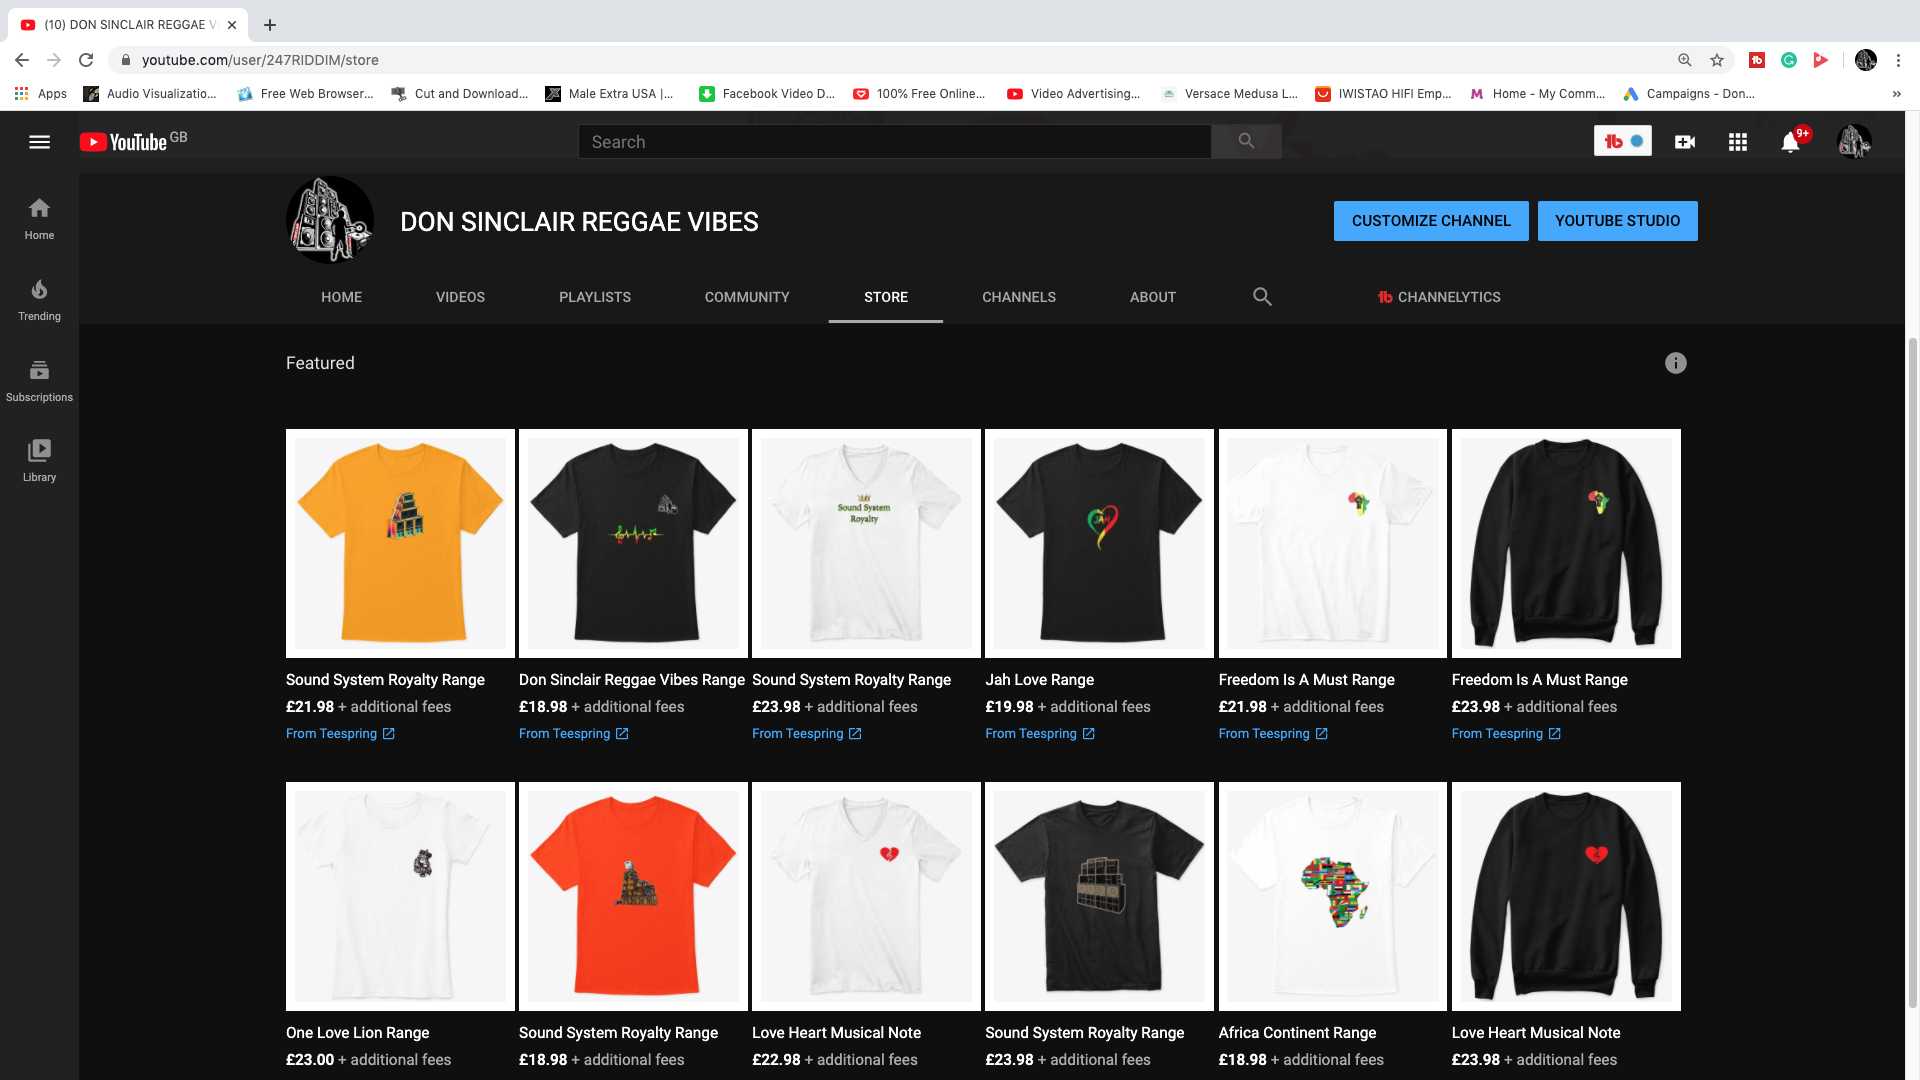The width and height of the screenshot is (1920, 1080).
Task: Click Freedom Is A Must Range white shirt title
Action: [1306, 680]
